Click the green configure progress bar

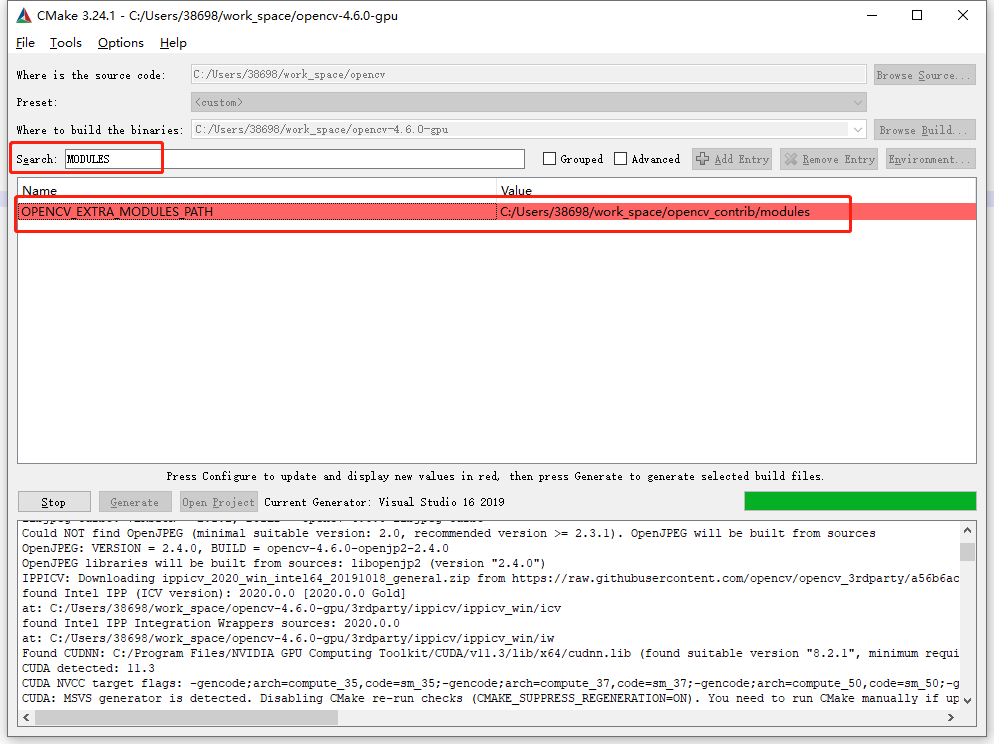(x=860, y=501)
